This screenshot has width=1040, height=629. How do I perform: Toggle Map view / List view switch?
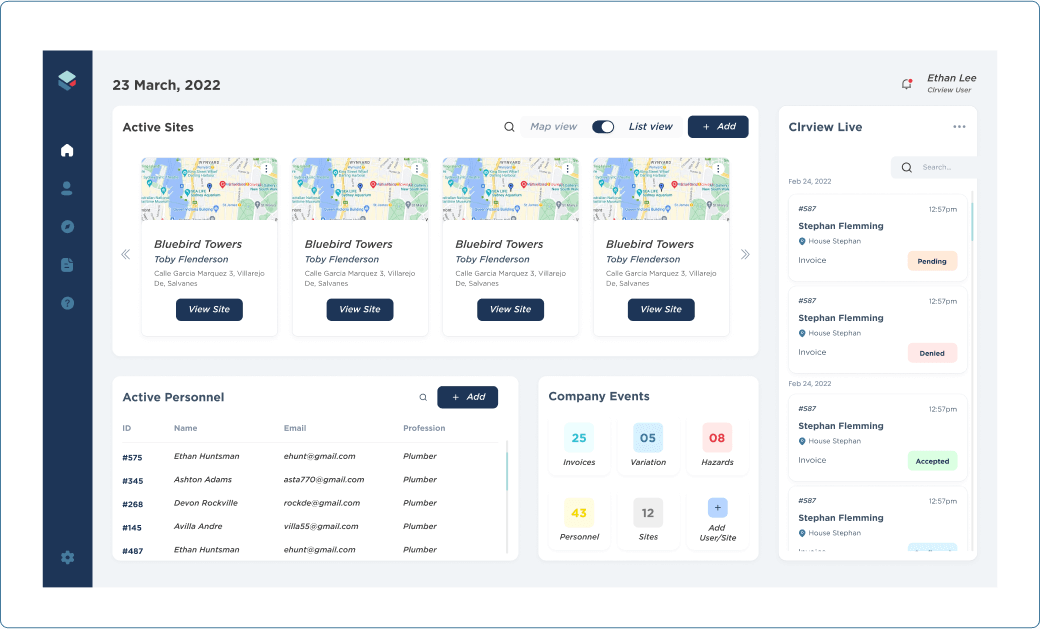pos(603,127)
